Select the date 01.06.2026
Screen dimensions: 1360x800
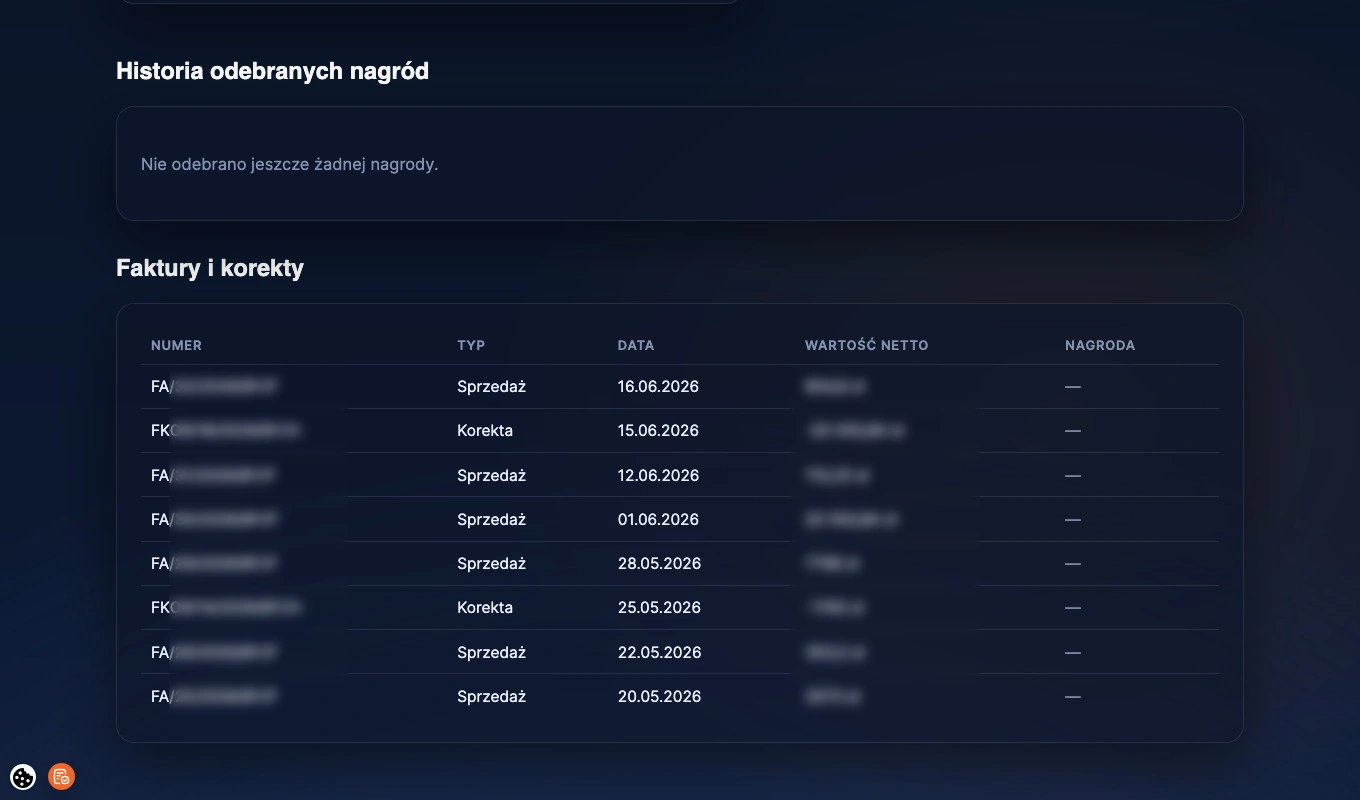pos(658,519)
